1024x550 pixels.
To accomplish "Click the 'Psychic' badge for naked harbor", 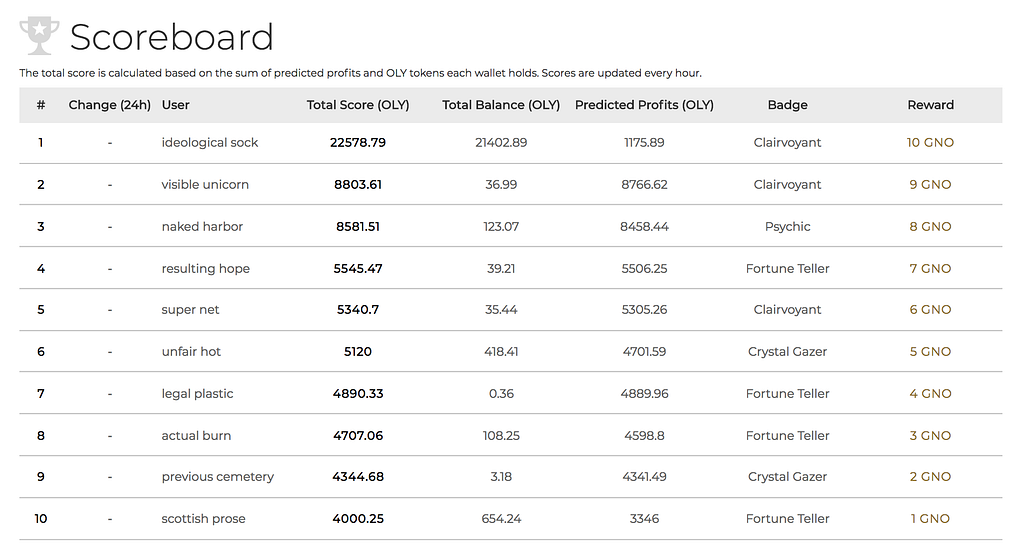I will tap(787, 227).
